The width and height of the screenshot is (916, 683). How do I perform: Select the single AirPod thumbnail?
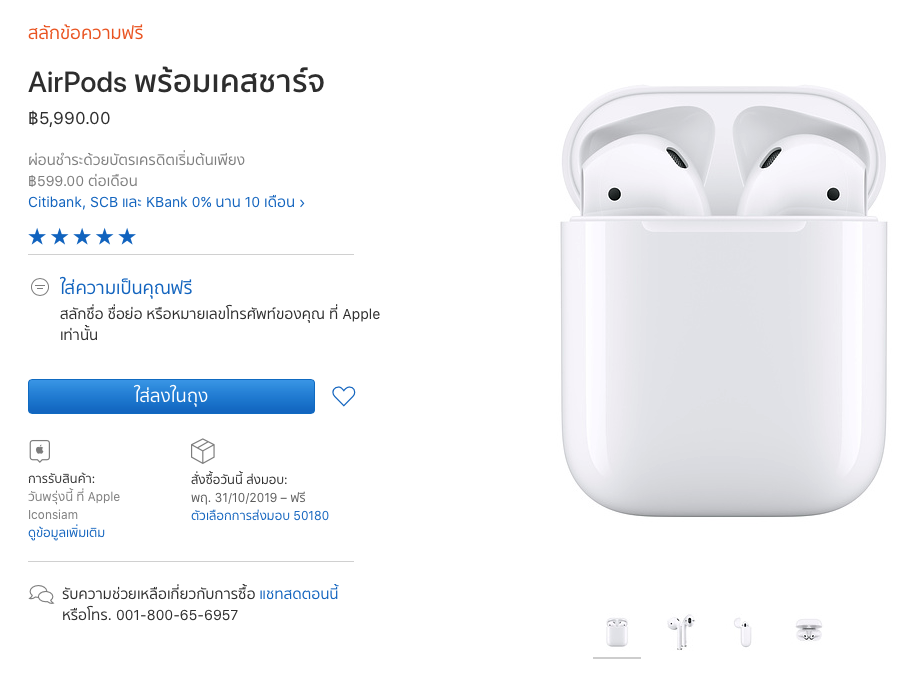744,633
